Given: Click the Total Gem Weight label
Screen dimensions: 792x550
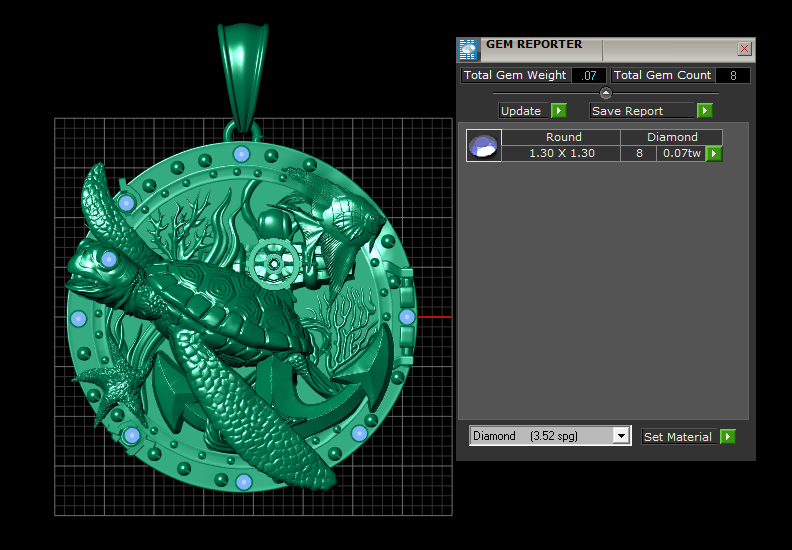Looking at the screenshot, I should coord(516,75).
